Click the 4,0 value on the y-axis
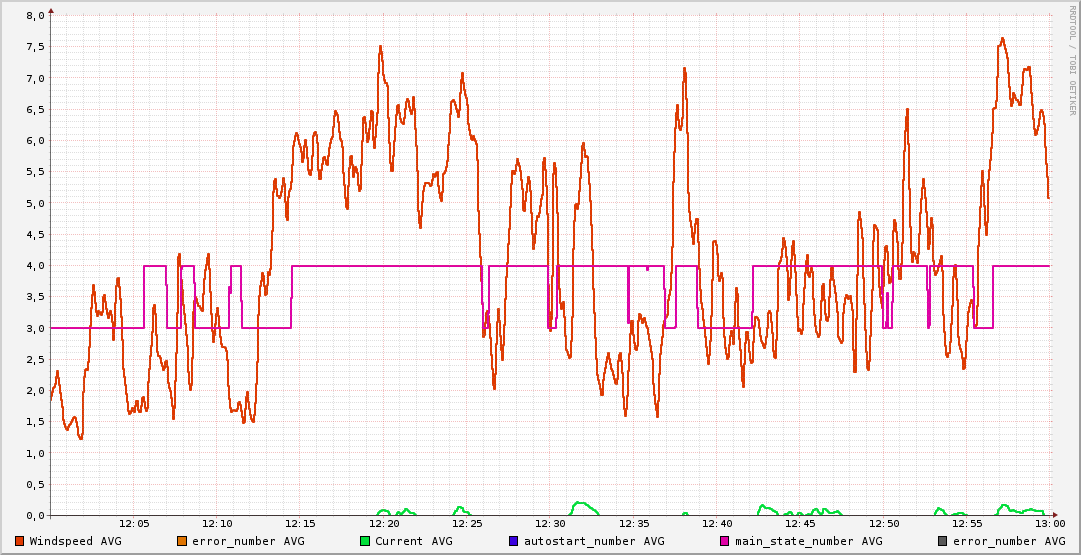1081x555 pixels. (x=35, y=266)
